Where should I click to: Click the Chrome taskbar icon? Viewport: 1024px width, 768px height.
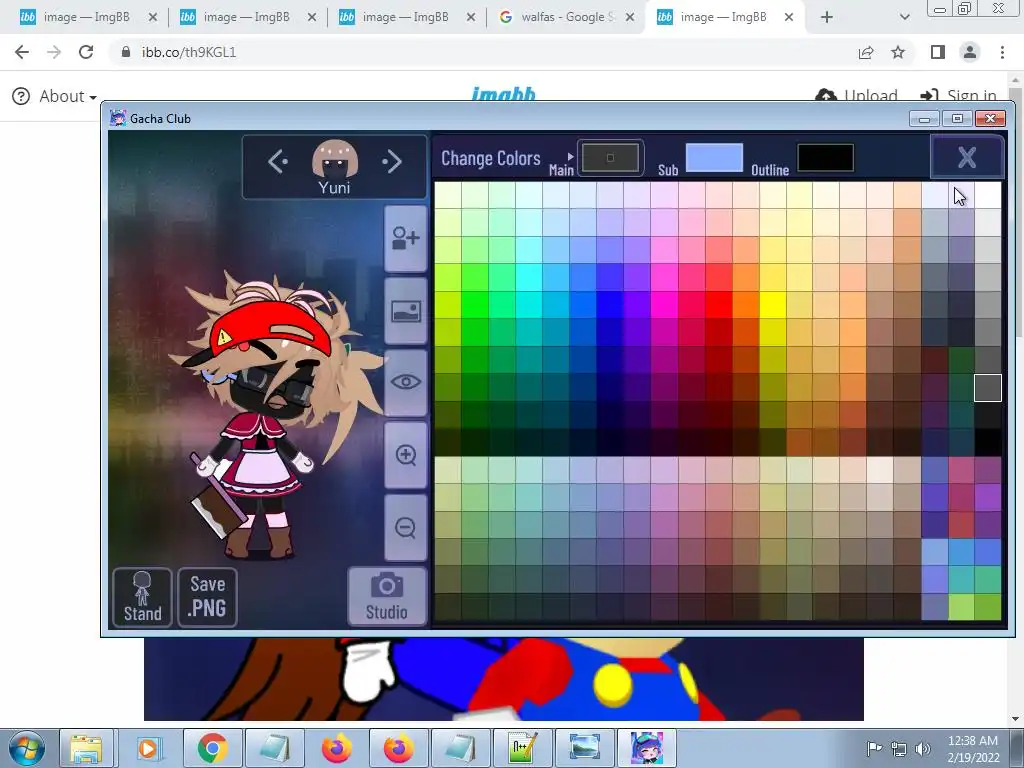click(212, 748)
